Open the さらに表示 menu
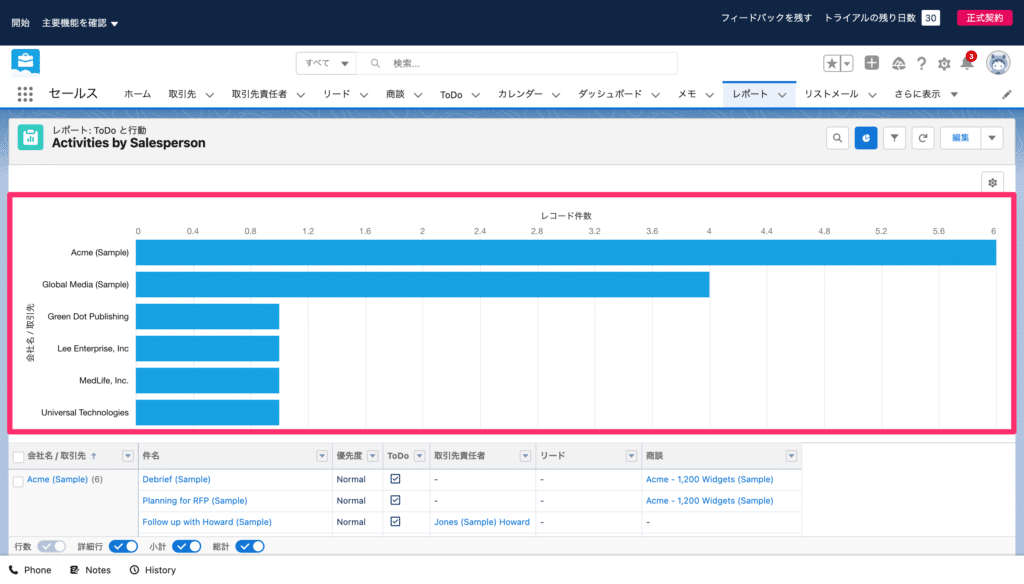The image size is (1024, 584). coord(925,94)
